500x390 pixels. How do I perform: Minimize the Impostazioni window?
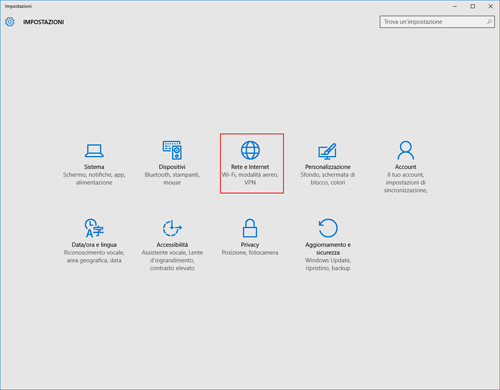(x=455, y=6)
